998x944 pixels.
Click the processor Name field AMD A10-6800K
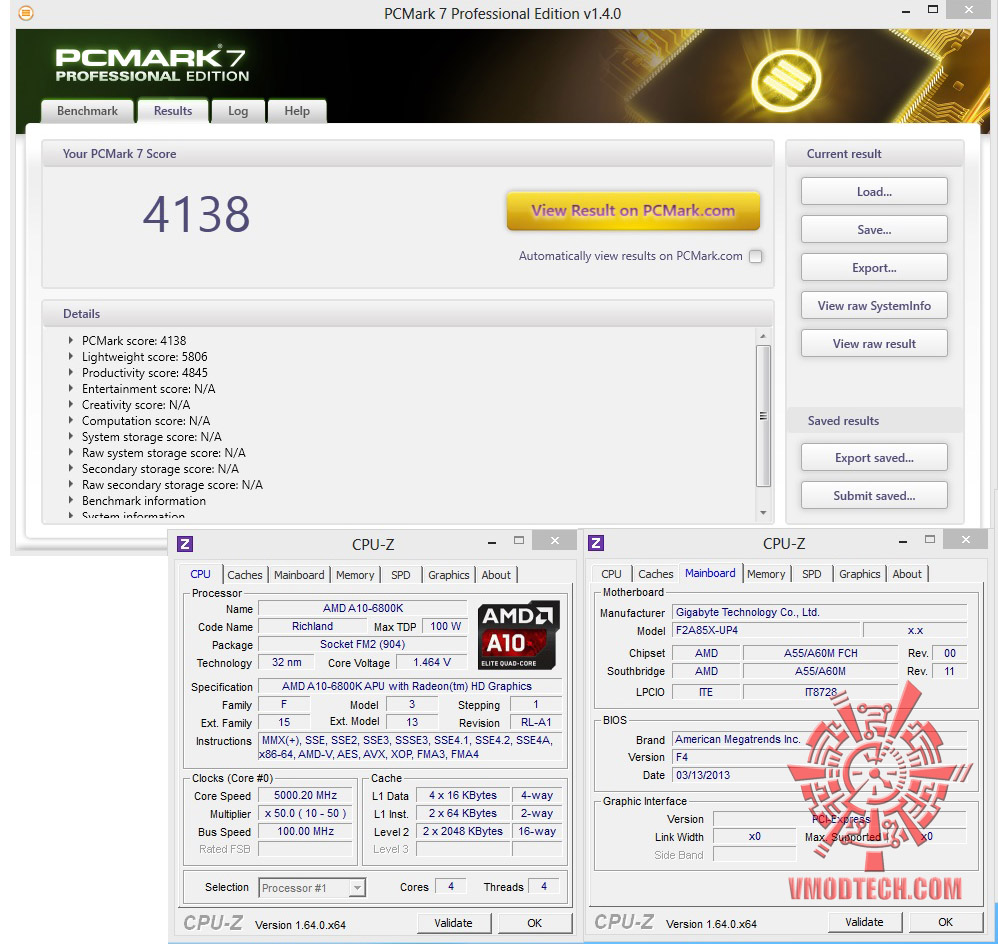click(x=363, y=609)
